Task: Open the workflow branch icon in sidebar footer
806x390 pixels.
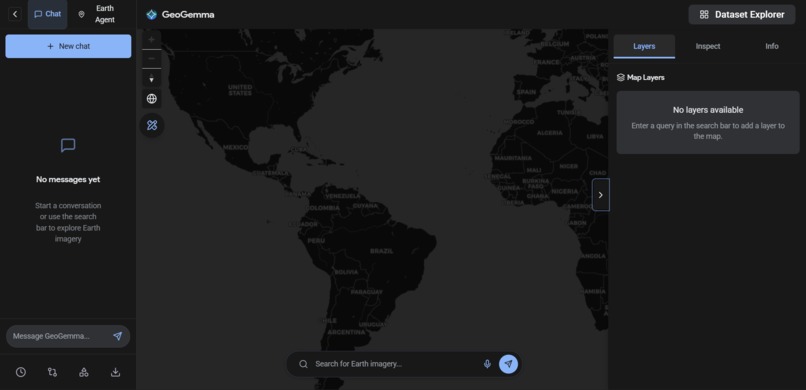Action: coord(52,372)
